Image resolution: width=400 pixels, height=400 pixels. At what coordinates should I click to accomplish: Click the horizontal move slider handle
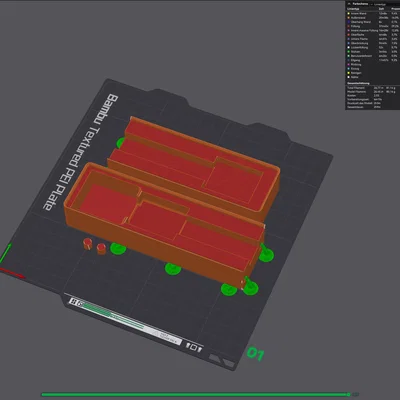349,395
